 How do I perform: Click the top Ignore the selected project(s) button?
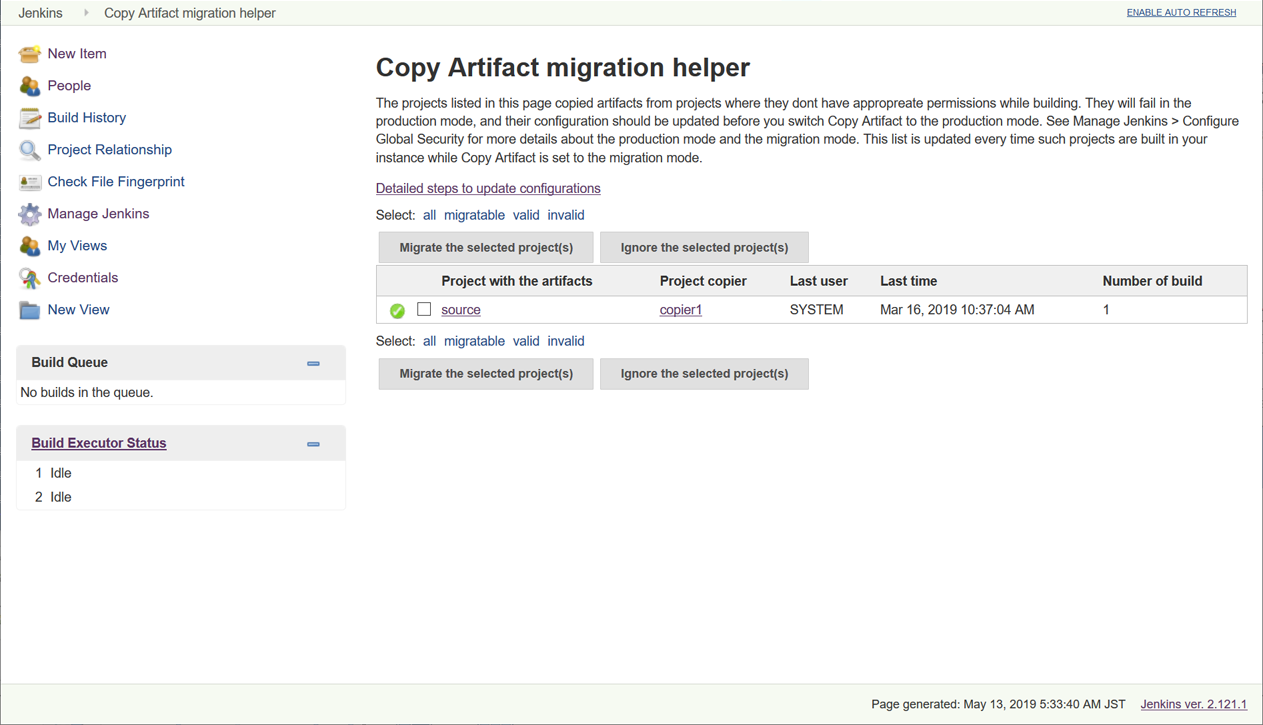click(x=704, y=248)
